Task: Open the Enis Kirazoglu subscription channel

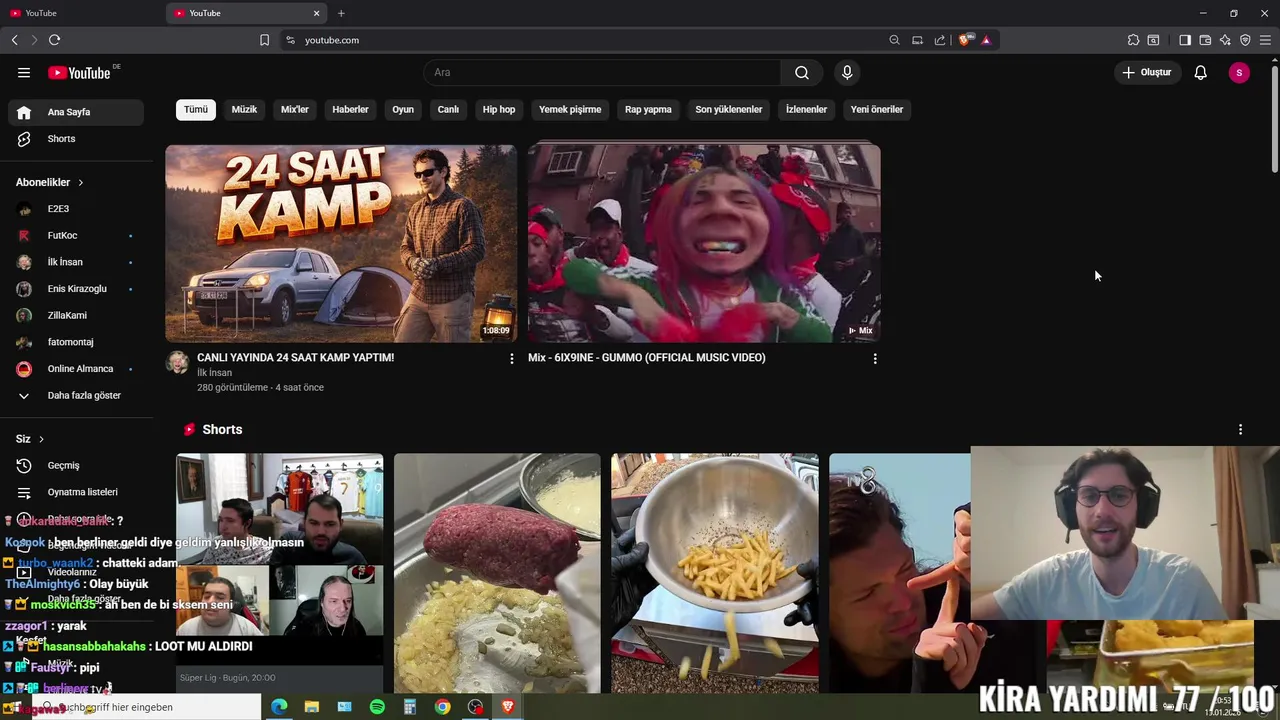Action: [76, 289]
